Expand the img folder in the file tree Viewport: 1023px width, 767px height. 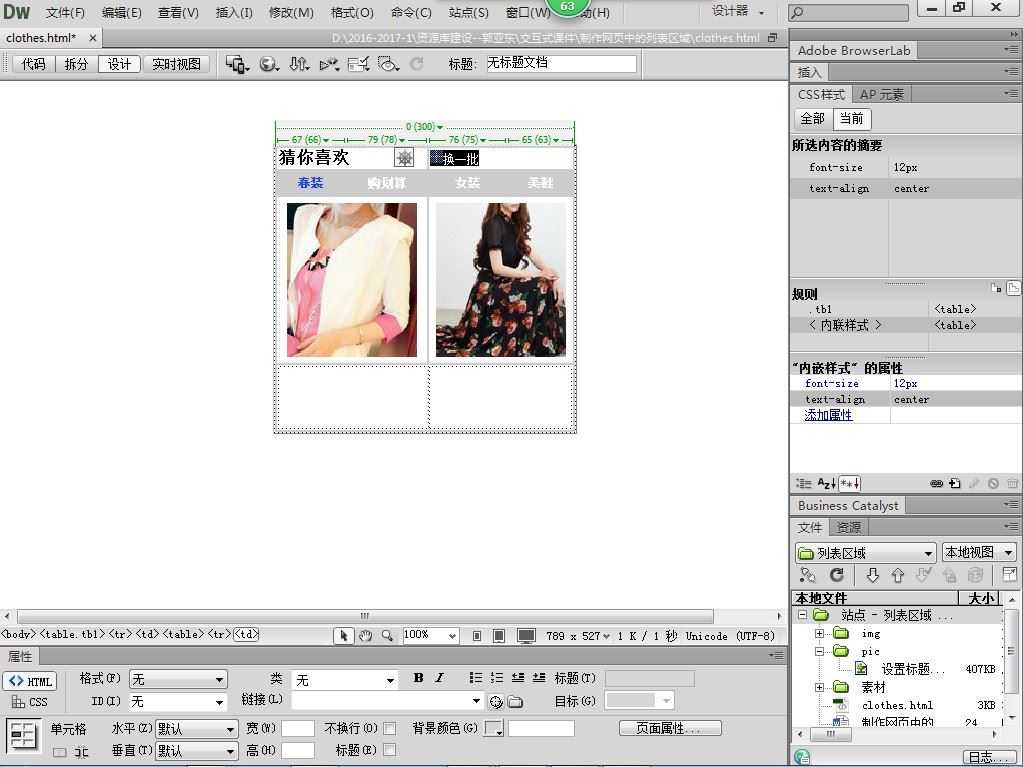819,634
